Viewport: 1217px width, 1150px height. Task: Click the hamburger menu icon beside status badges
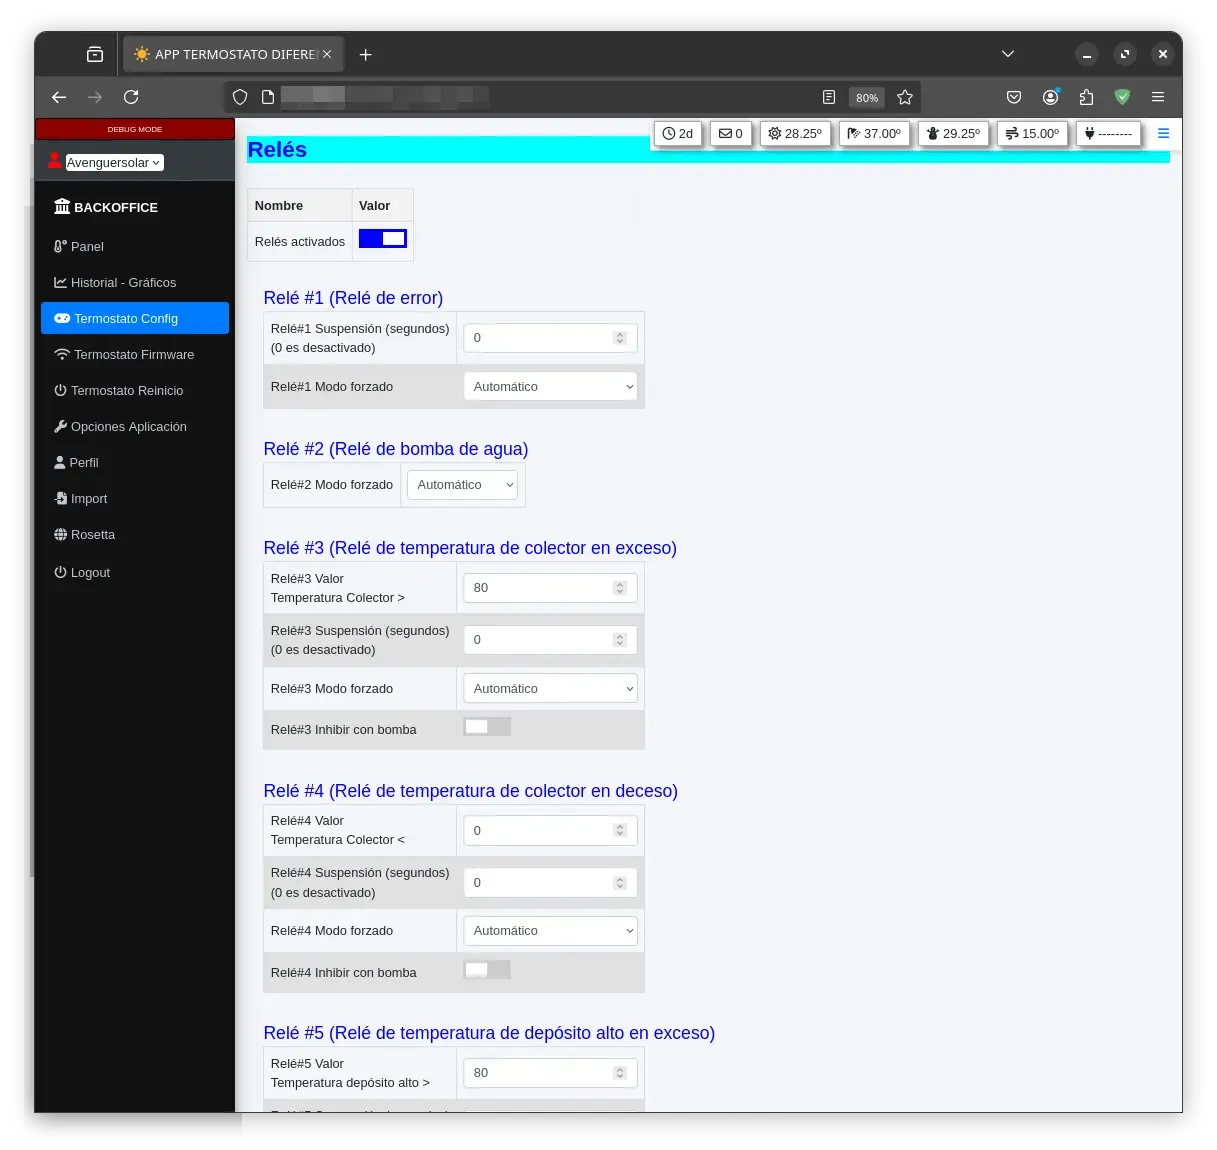tap(1163, 133)
